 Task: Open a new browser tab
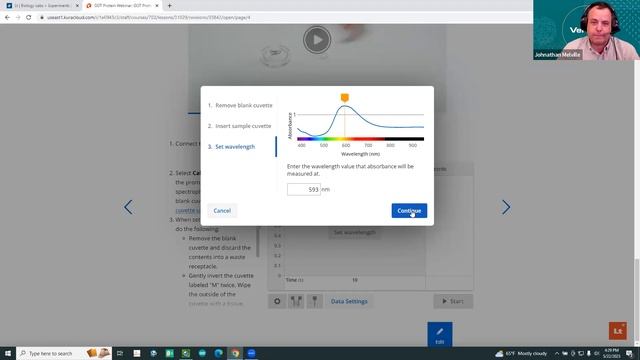point(169,6)
